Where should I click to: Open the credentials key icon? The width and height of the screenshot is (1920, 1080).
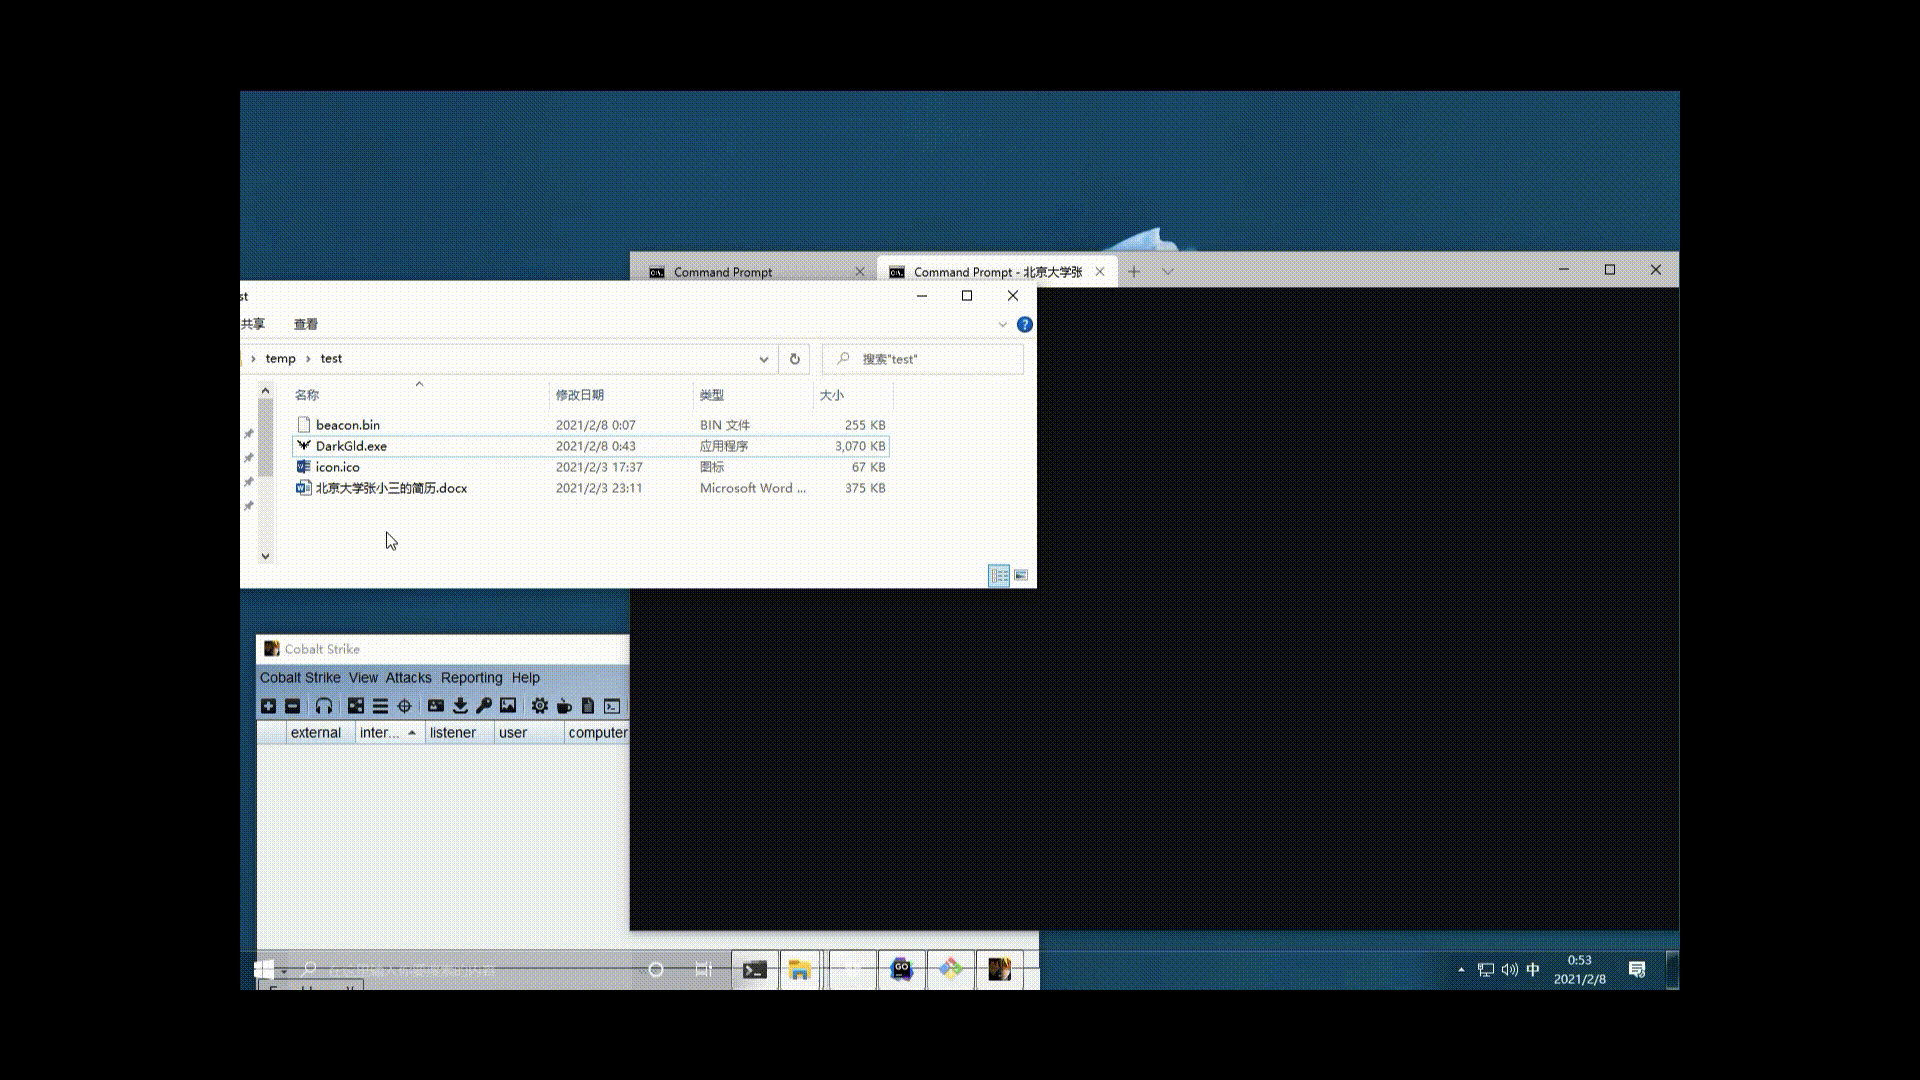(484, 706)
